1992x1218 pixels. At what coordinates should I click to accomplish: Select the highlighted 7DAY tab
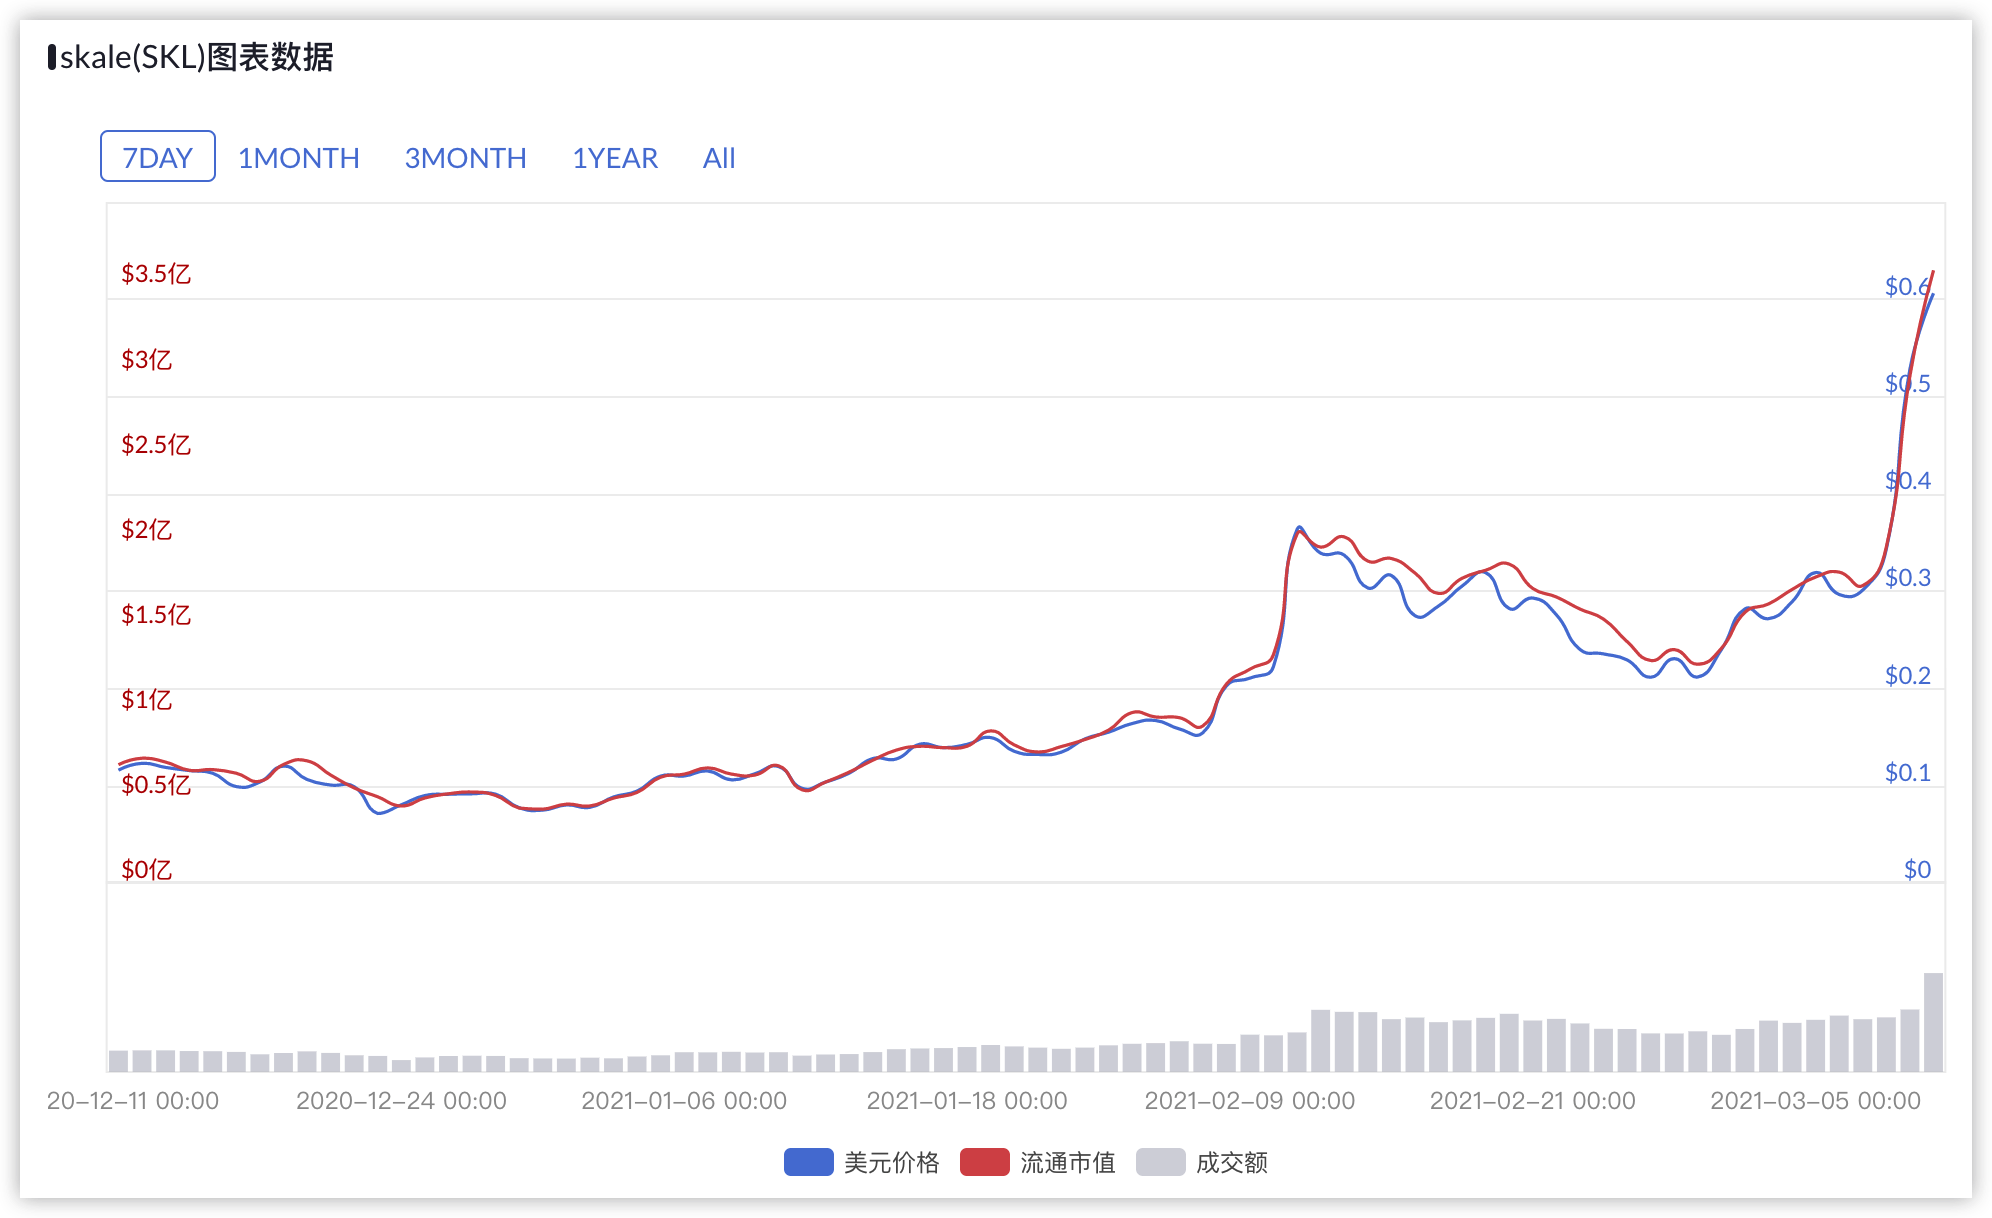pyautogui.click(x=157, y=156)
